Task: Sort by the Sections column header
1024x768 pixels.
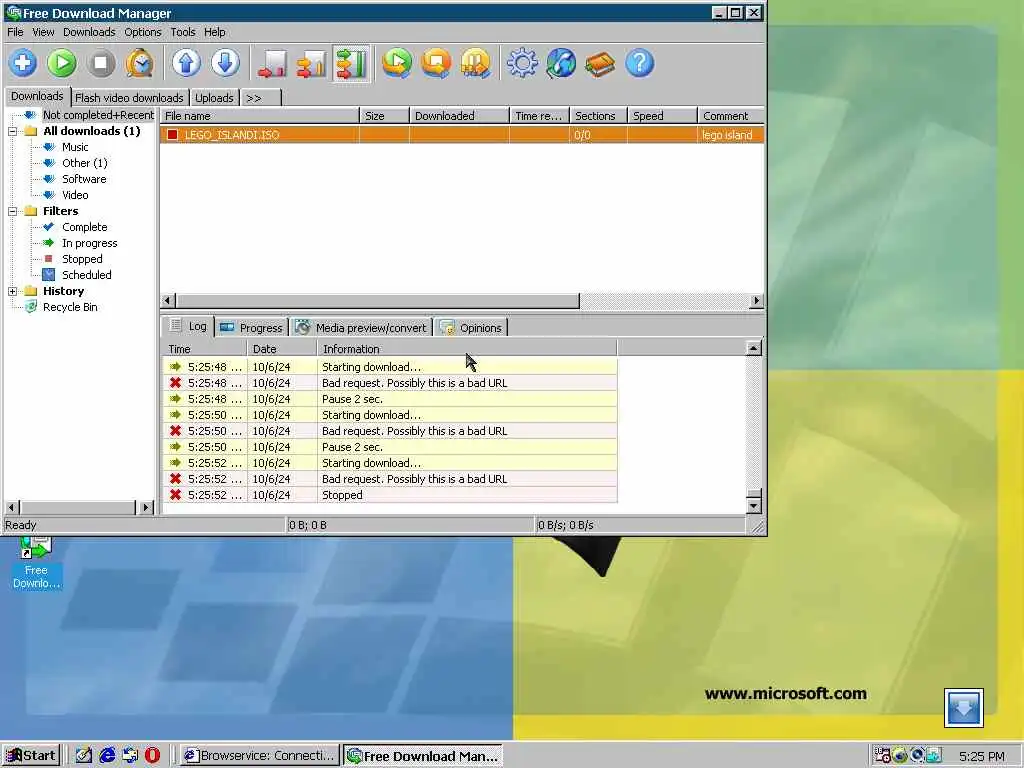Action: [598, 116]
